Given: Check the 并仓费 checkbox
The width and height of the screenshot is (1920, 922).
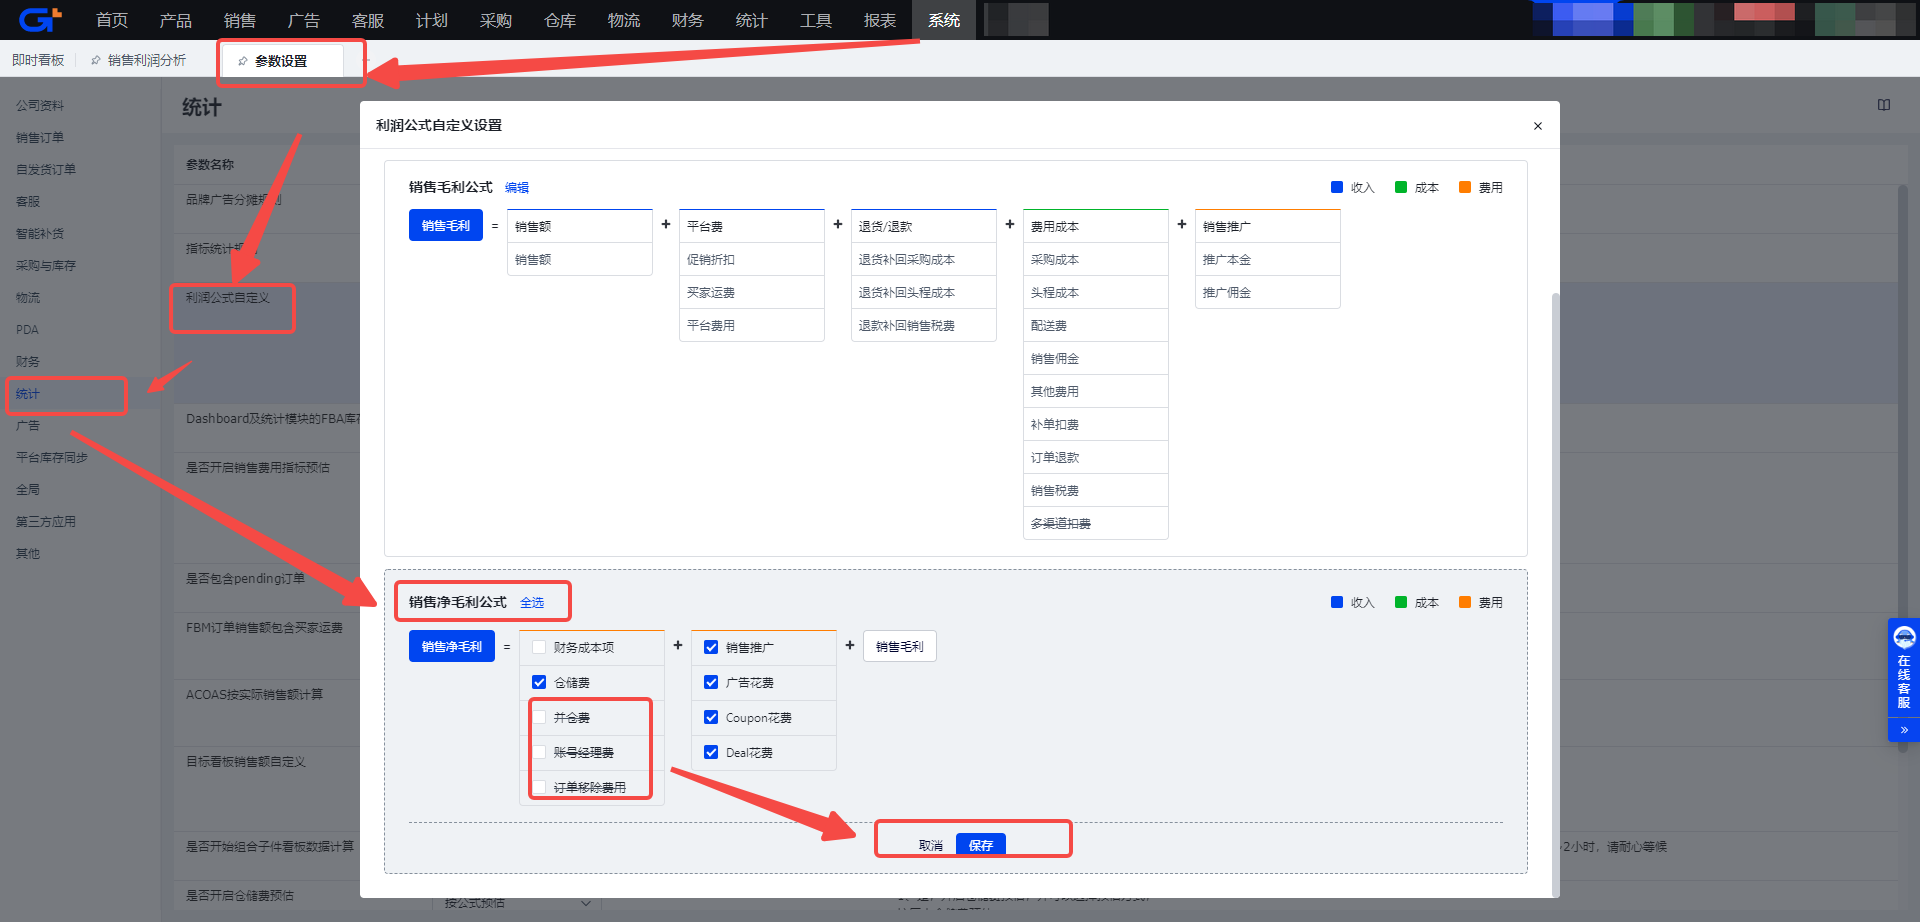Looking at the screenshot, I should coord(539,717).
